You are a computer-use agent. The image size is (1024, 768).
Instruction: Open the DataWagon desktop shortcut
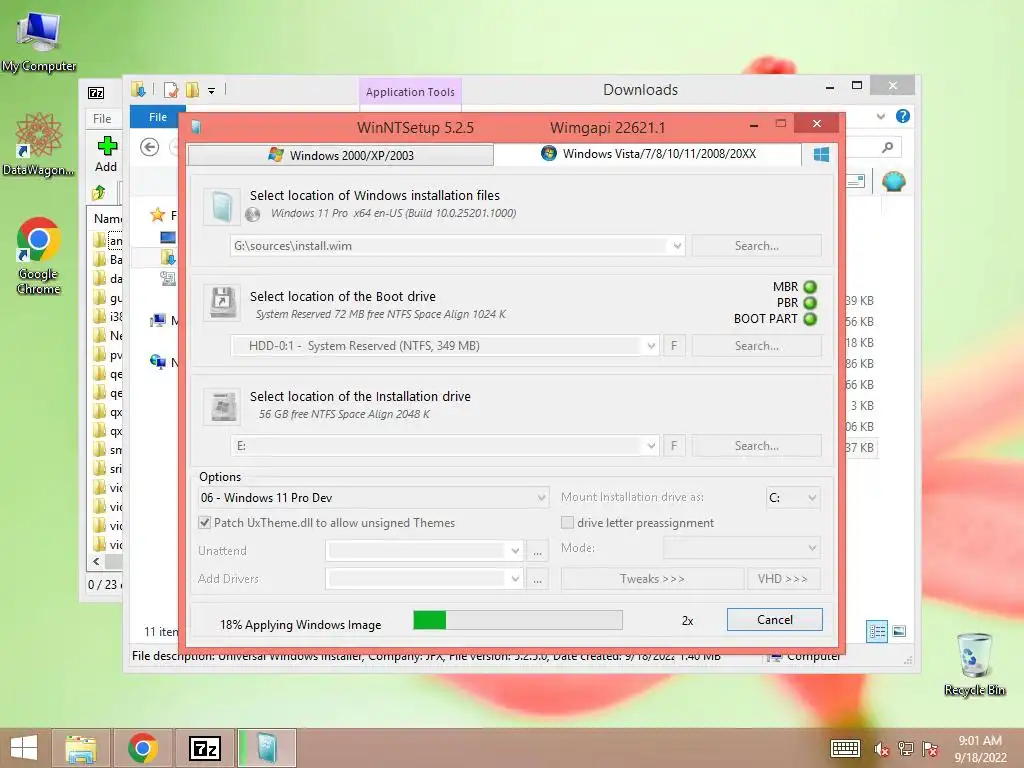[x=39, y=144]
